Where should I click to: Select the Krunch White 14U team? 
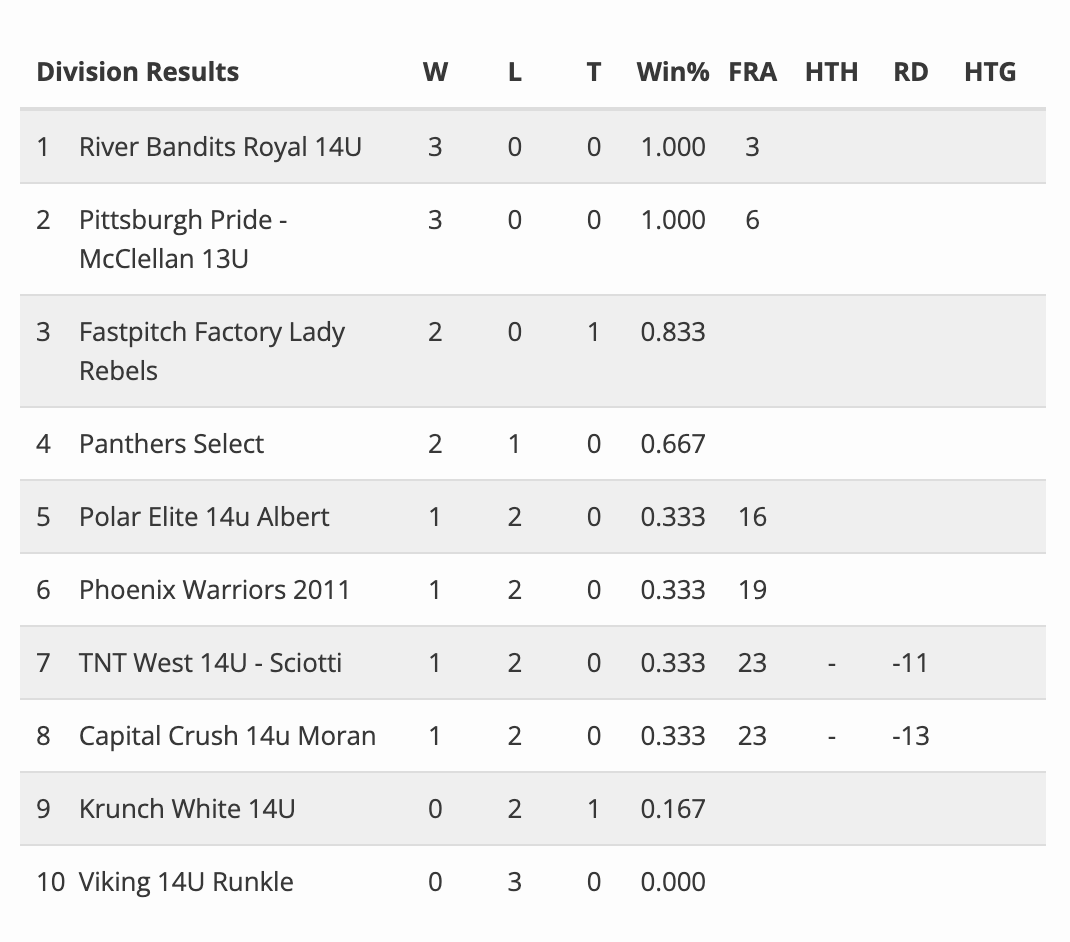tap(187, 809)
